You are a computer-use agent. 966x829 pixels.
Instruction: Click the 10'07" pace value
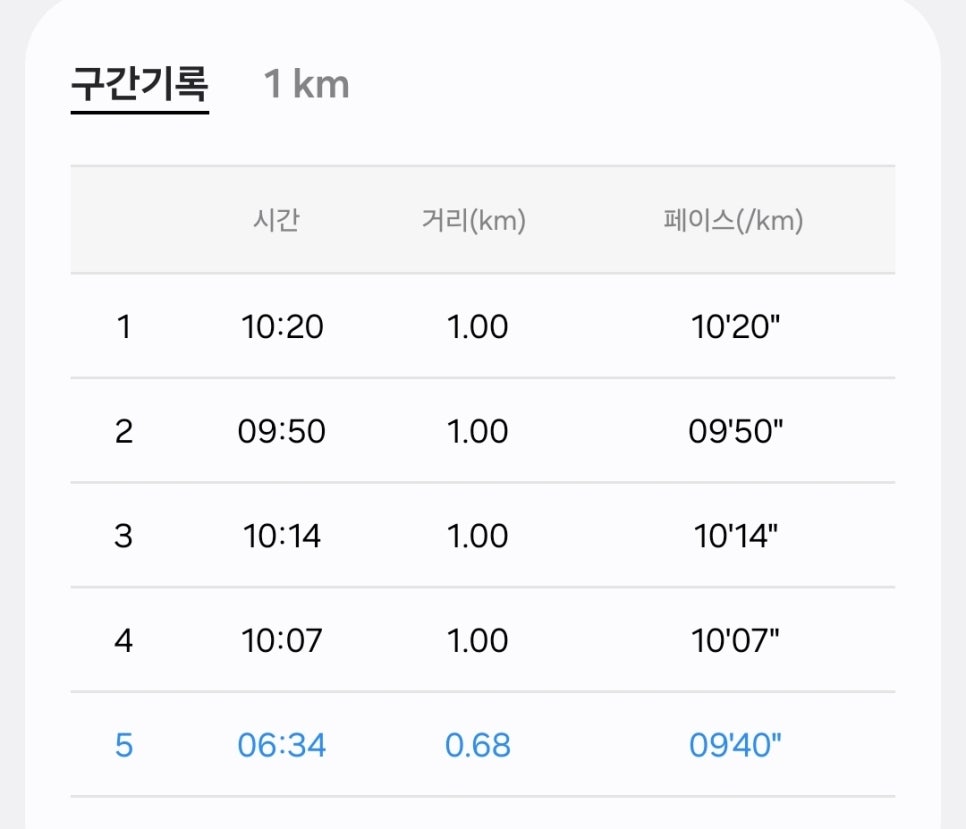[x=735, y=641]
